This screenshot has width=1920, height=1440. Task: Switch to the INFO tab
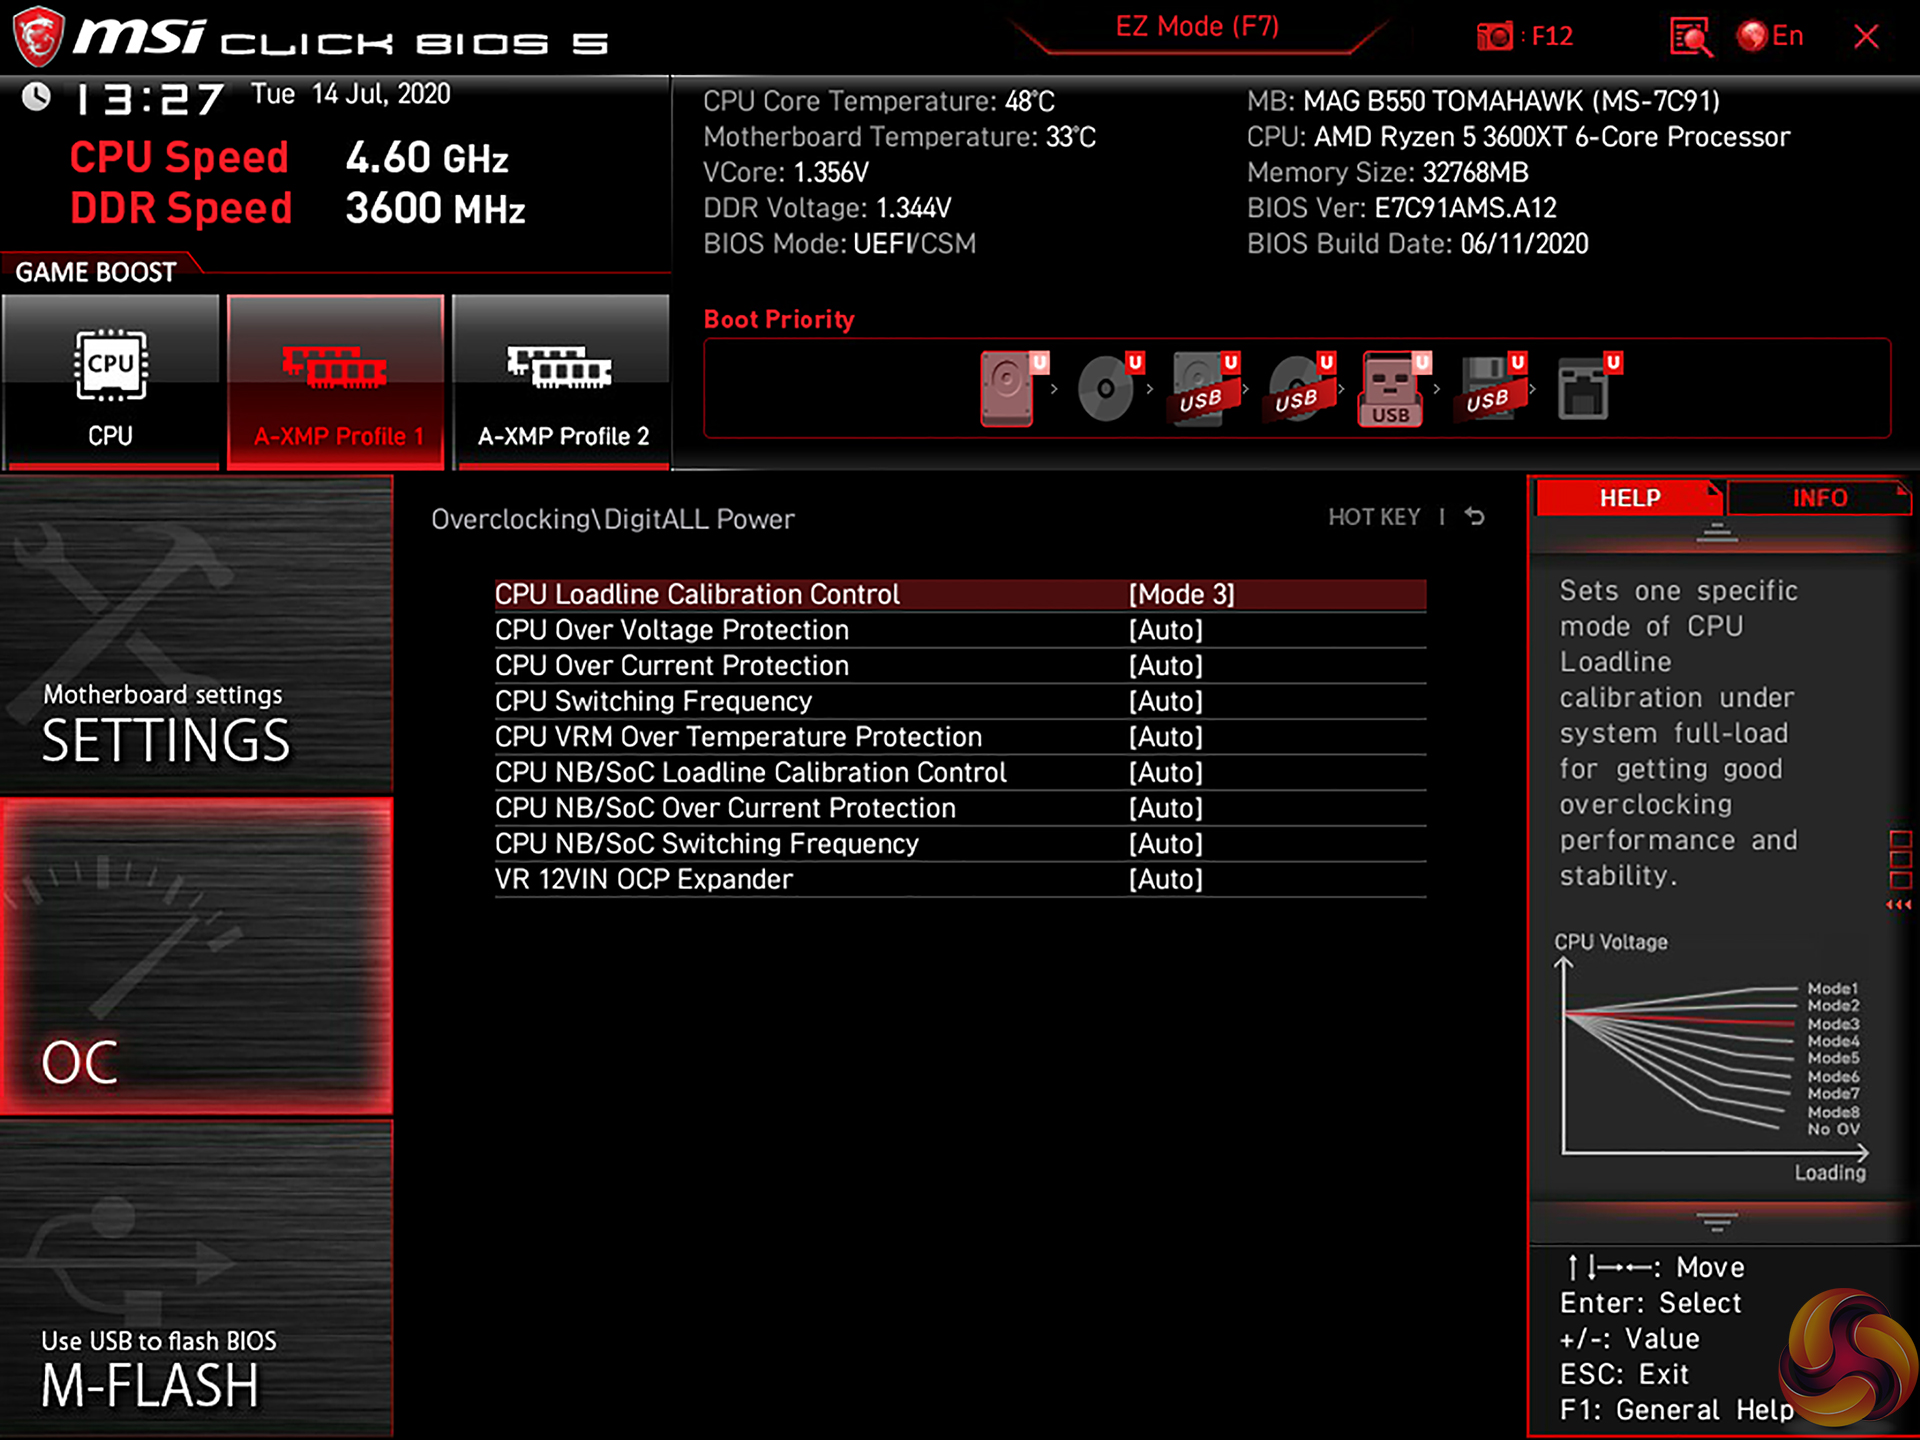coord(1818,498)
